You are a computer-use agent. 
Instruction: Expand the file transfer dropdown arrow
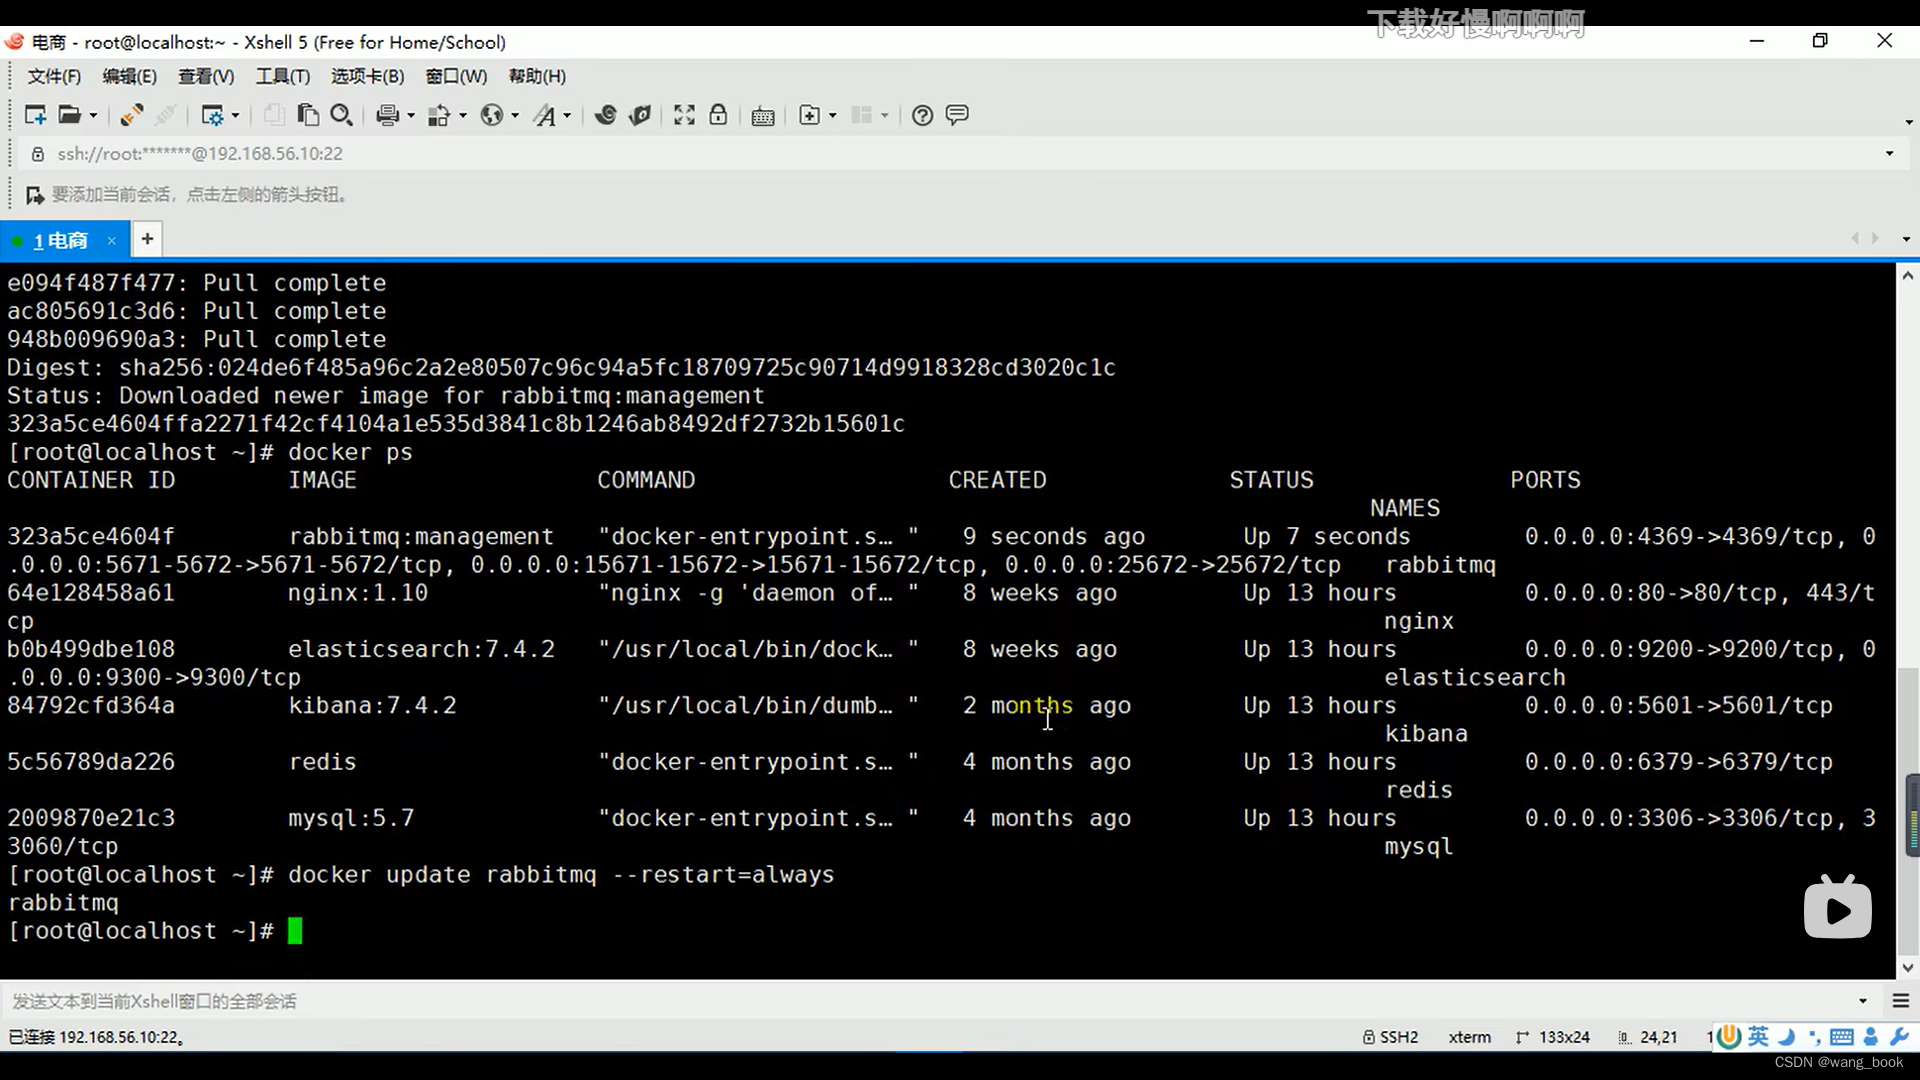(x=463, y=116)
